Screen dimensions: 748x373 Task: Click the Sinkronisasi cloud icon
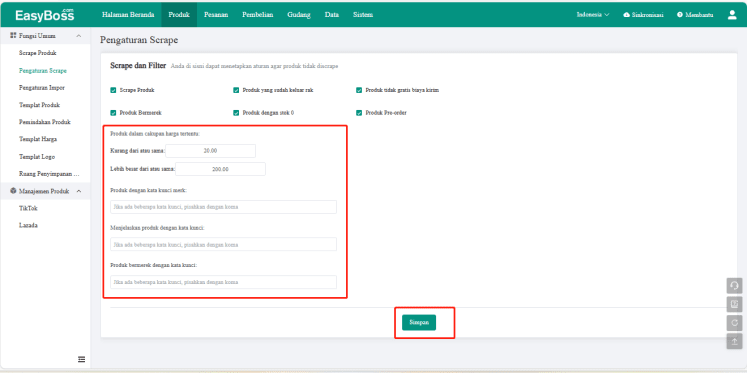pyautogui.click(x=626, y=15)
